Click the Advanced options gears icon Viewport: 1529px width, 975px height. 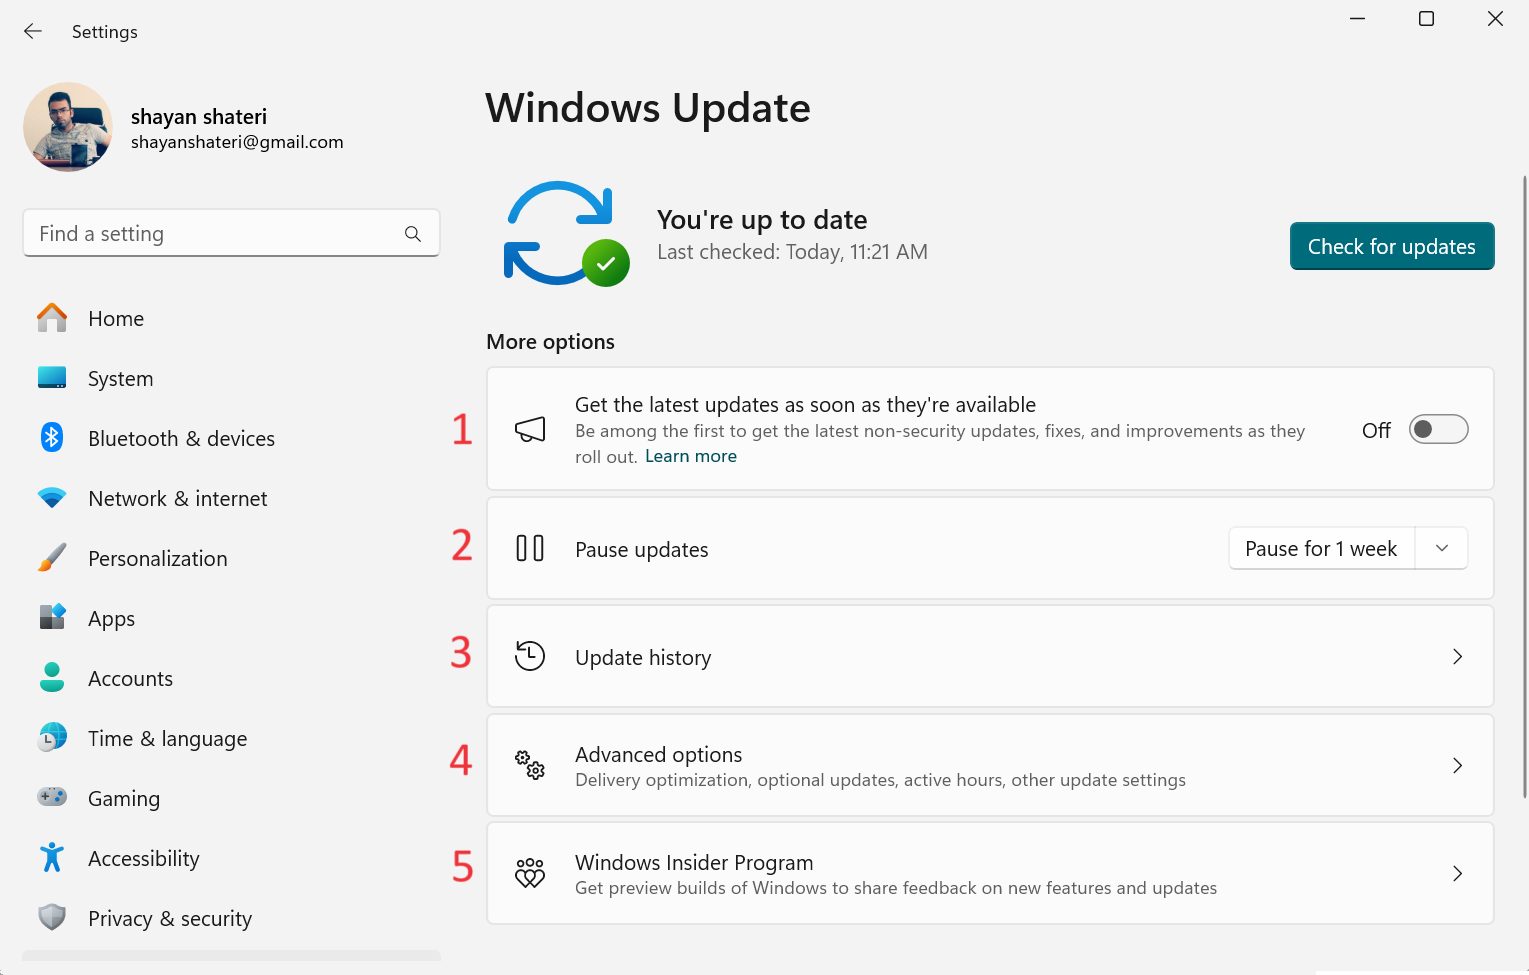(x=530, y=765)
